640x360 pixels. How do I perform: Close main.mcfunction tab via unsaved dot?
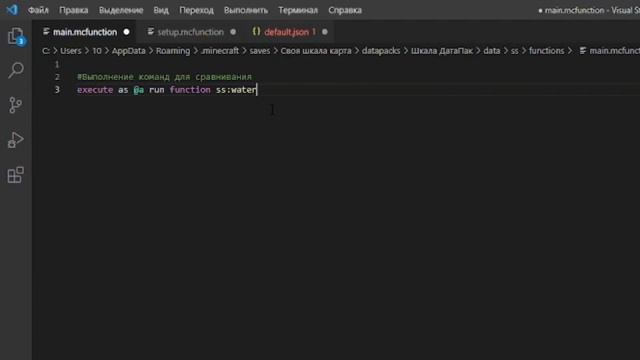tap(127, 32)
